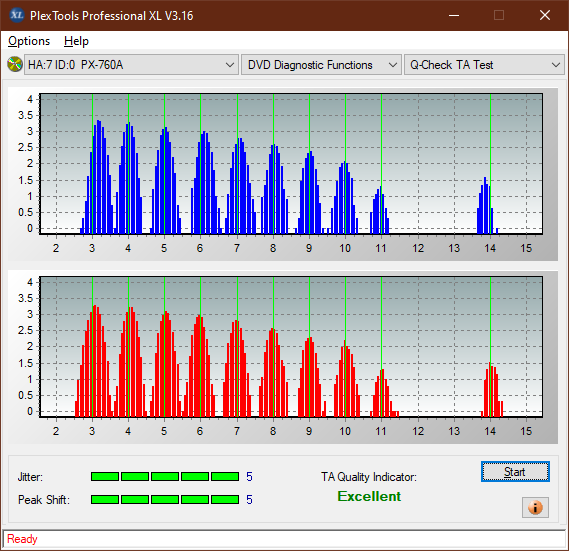Open the Help menu
The width and height of the screenshot is (569, 551).
point(76,41)
